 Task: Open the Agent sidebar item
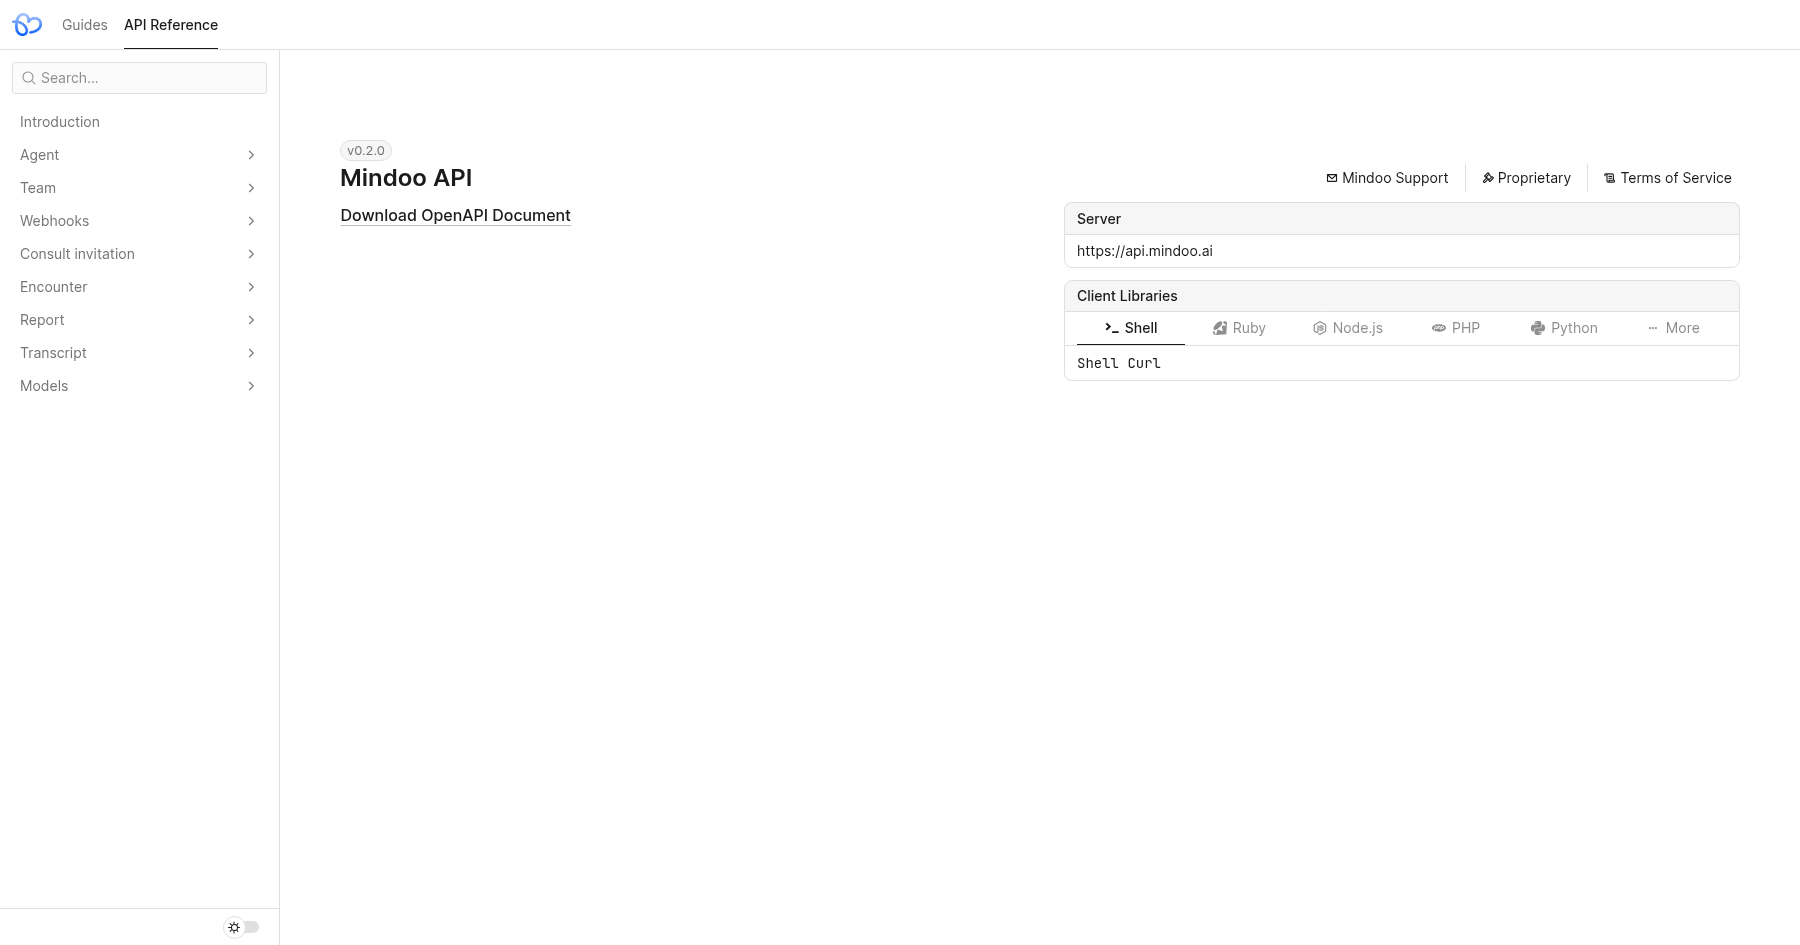coord(139,155)
